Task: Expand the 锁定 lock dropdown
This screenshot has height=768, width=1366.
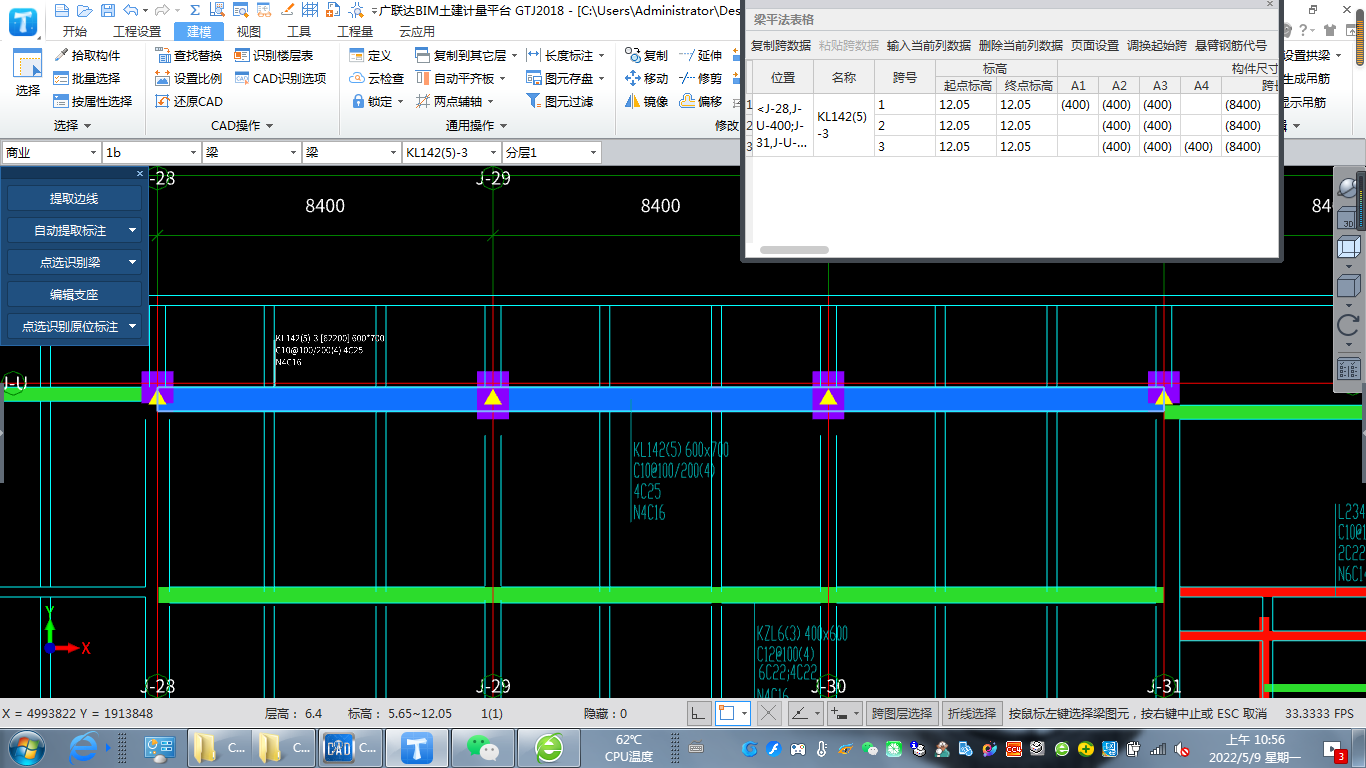Action: click(x=400, y=102)
